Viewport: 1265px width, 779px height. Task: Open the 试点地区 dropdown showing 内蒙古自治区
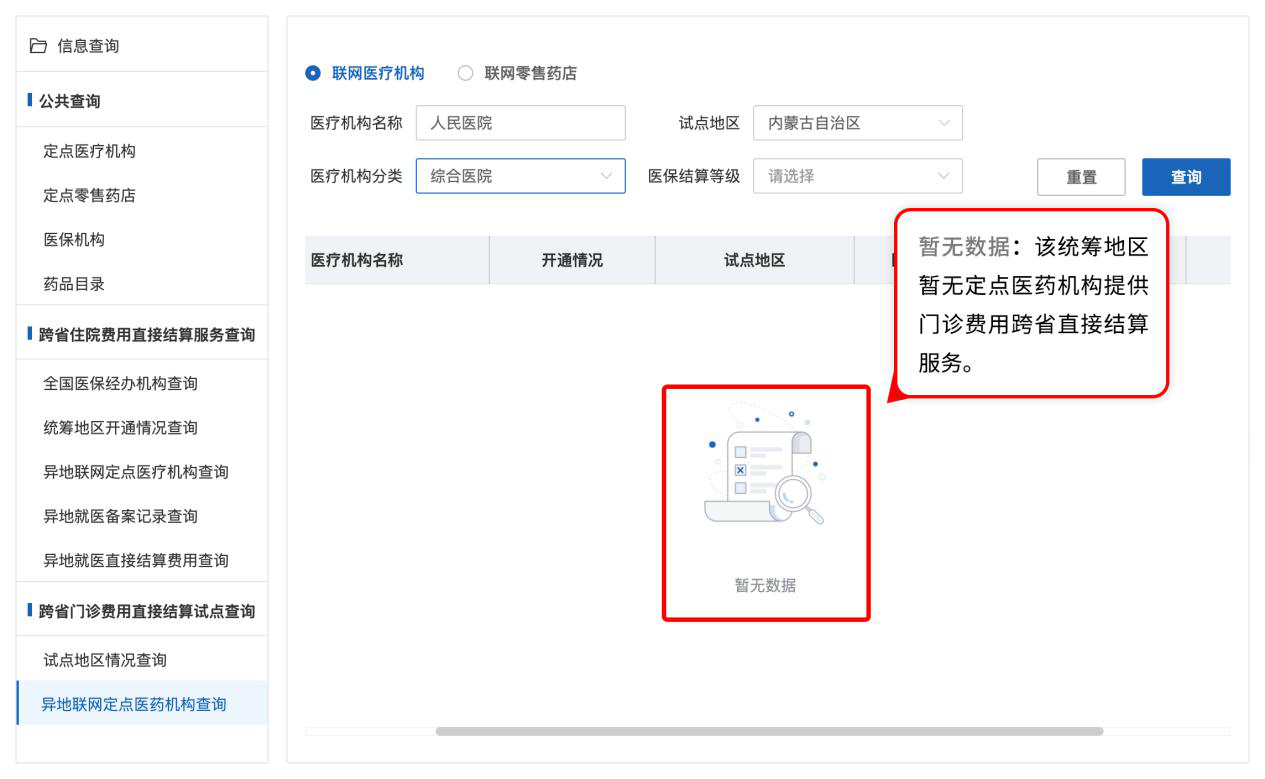[x=857, y=123]
